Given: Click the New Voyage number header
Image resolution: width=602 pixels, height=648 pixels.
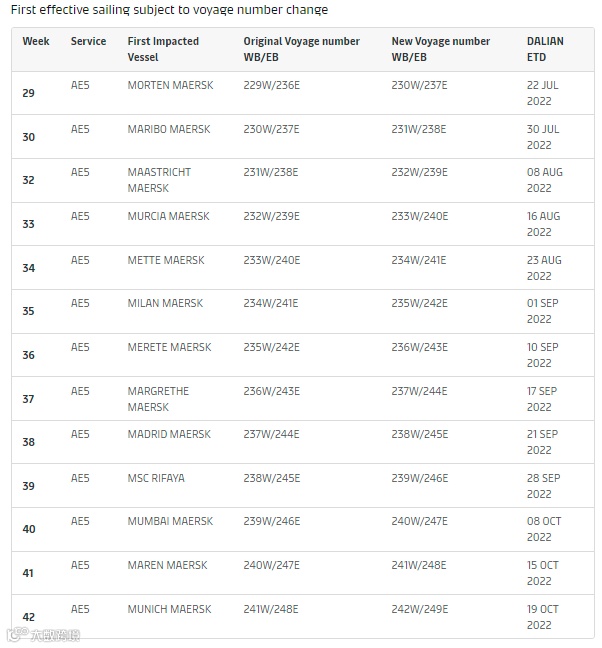Looking at the screenshot, I should (440, 49).
